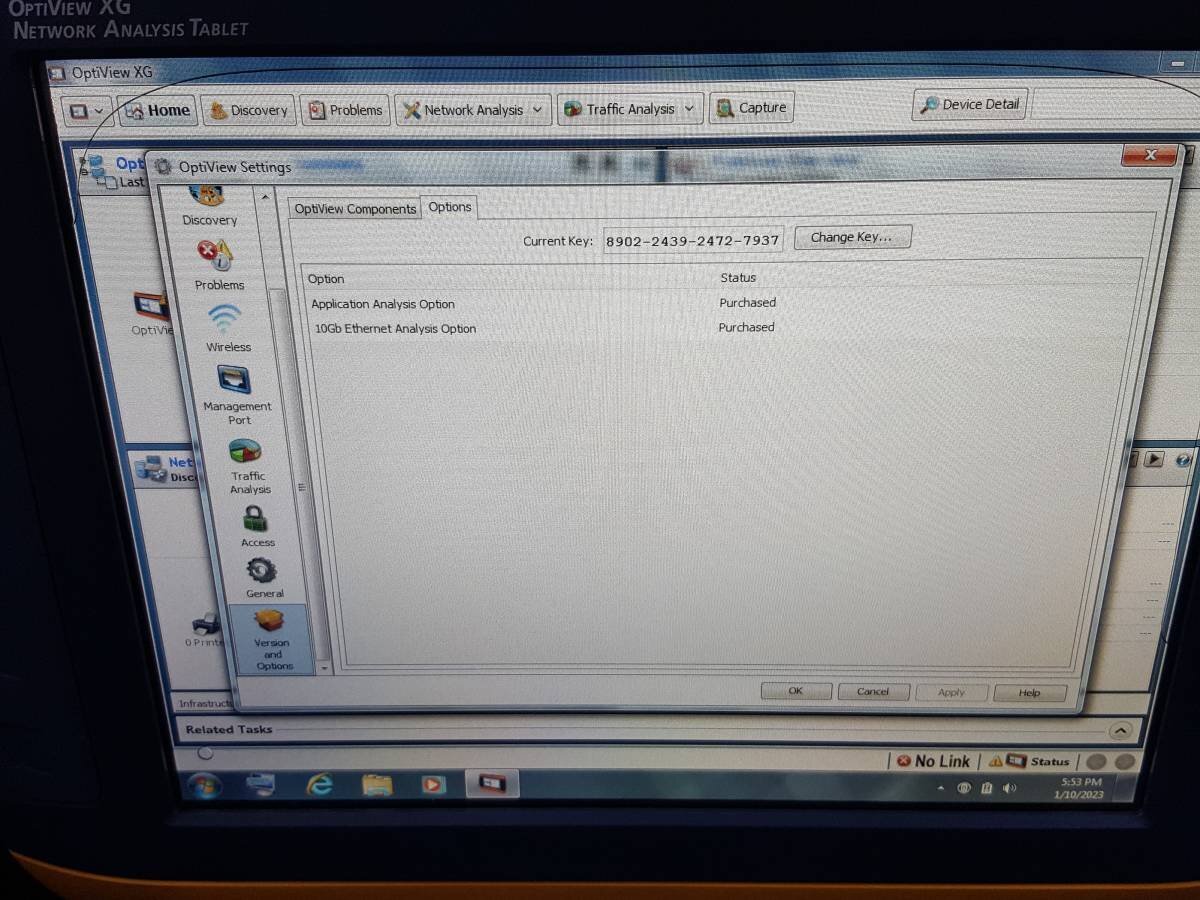Open the OptiView menu dropdown at the toolbar's left end
1200x900 pixels.
pyautogui.click(x=88, y=111)
